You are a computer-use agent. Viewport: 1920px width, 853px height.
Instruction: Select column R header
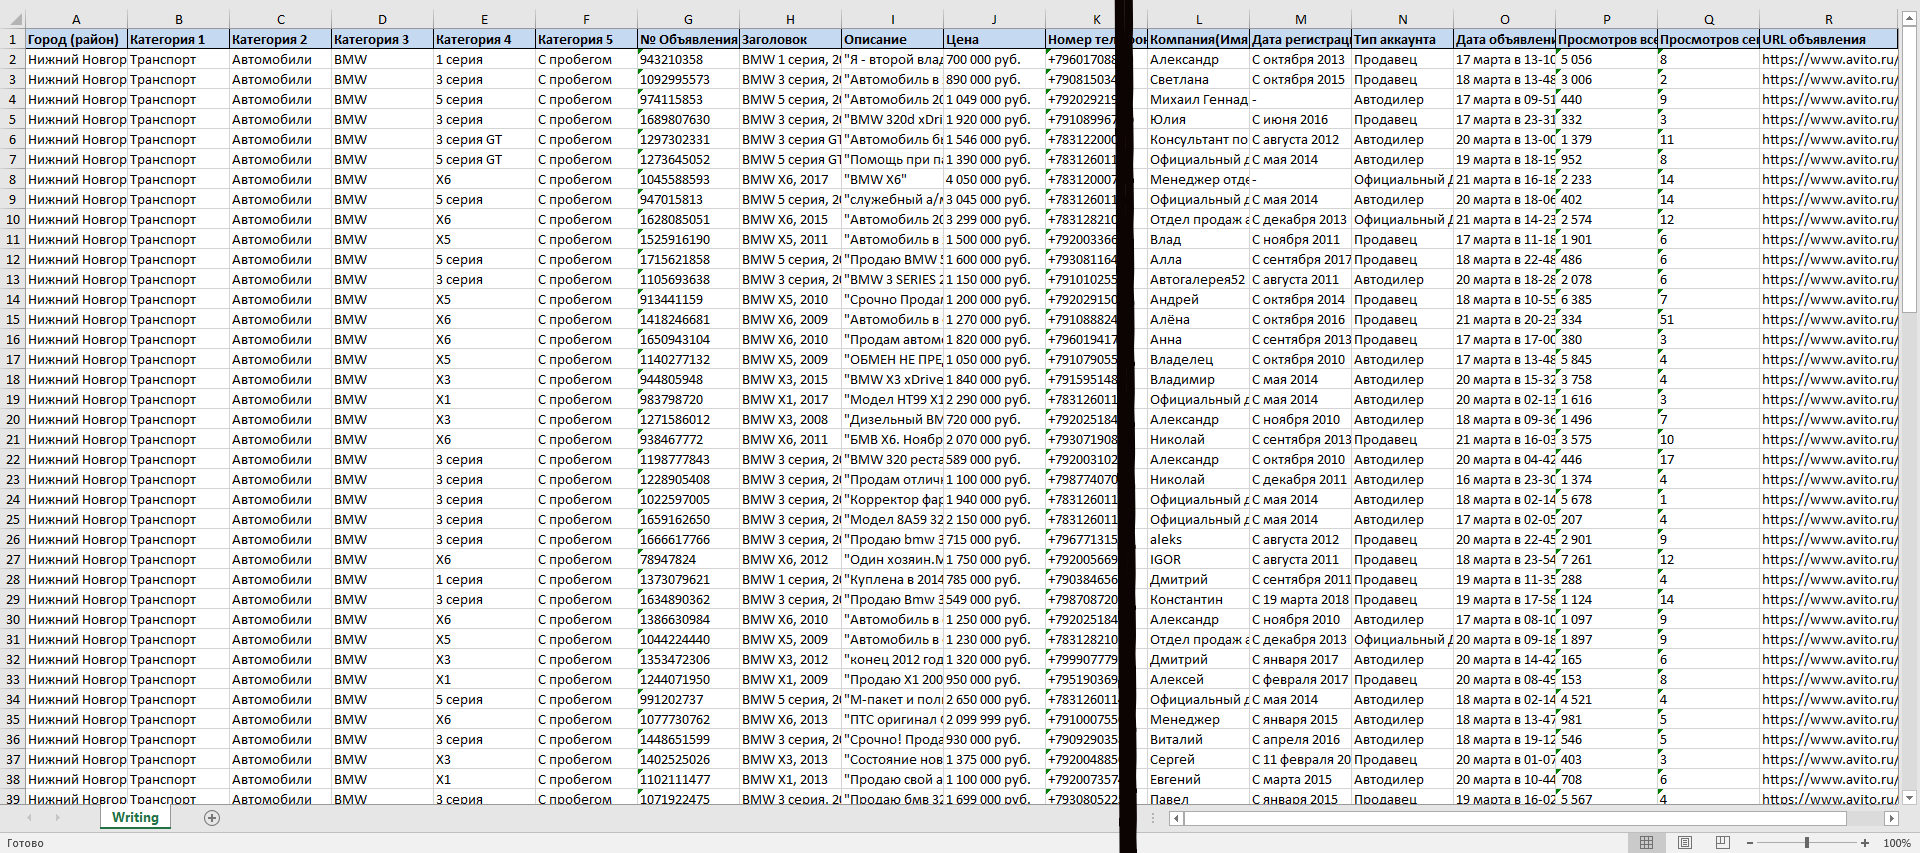1828,19
